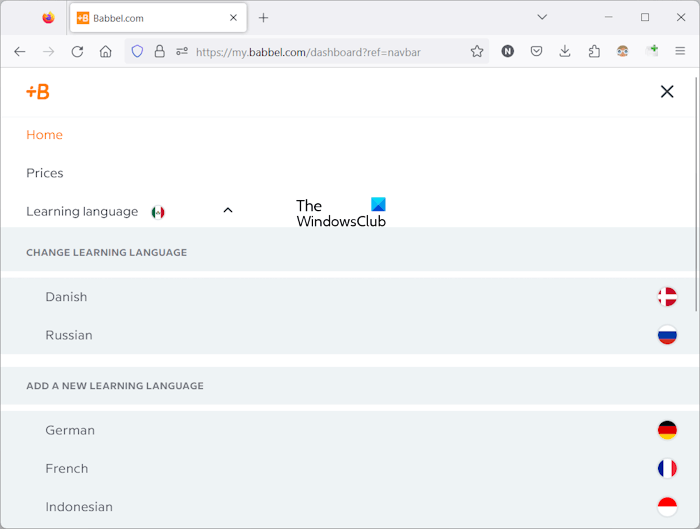View site security padlock info
Screen dimensions: 700x529
point(159,52)
